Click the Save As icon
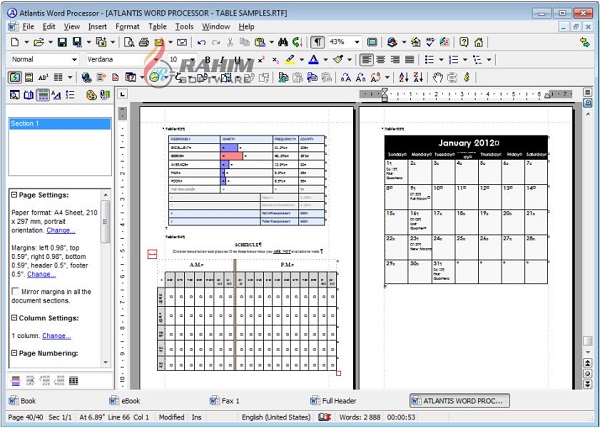600x428 pixels. [x=77, y=42]
